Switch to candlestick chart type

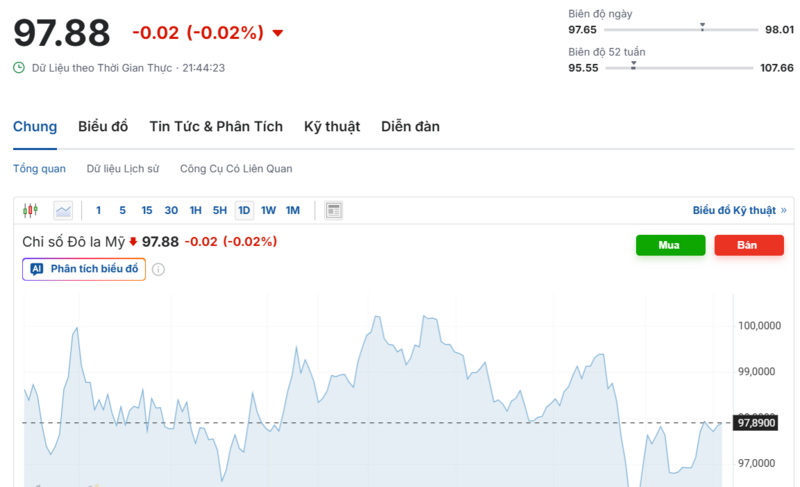pyautogui.click(x=30, y=210)
